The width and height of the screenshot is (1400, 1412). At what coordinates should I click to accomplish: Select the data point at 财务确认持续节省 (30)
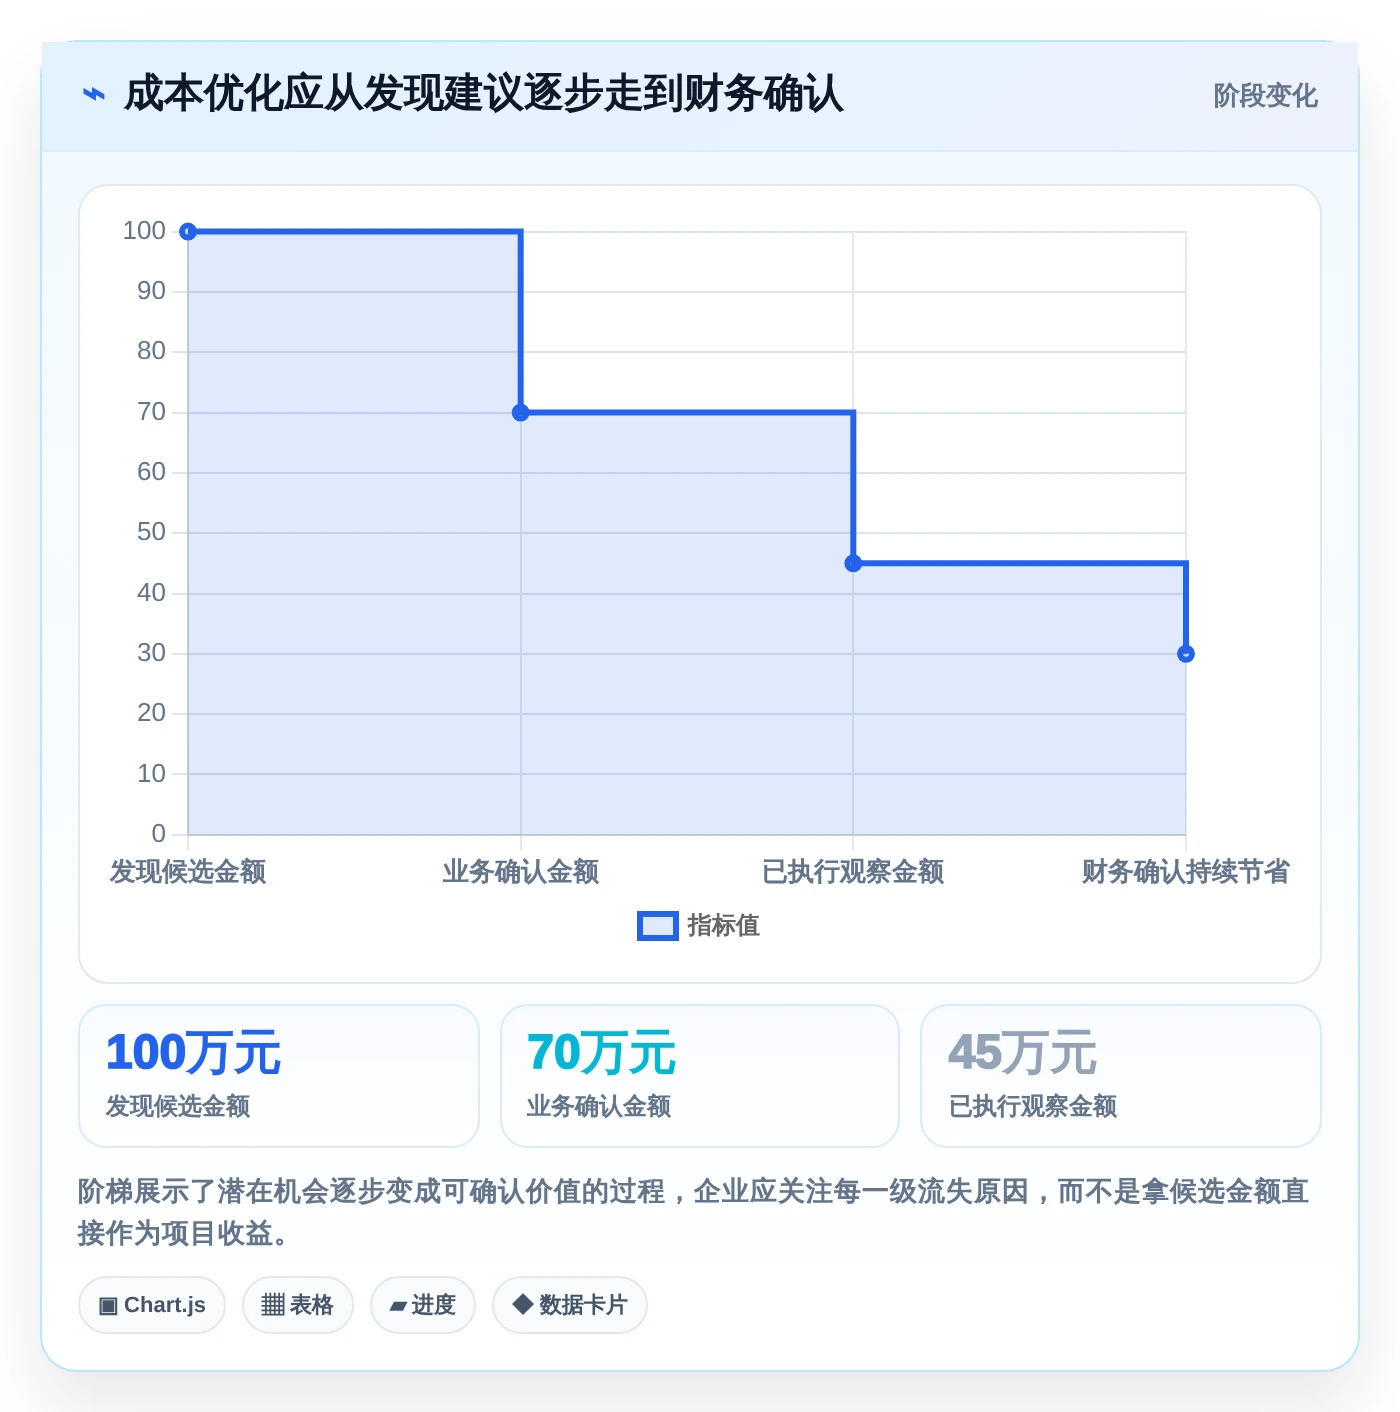[x=1186, y=654]
